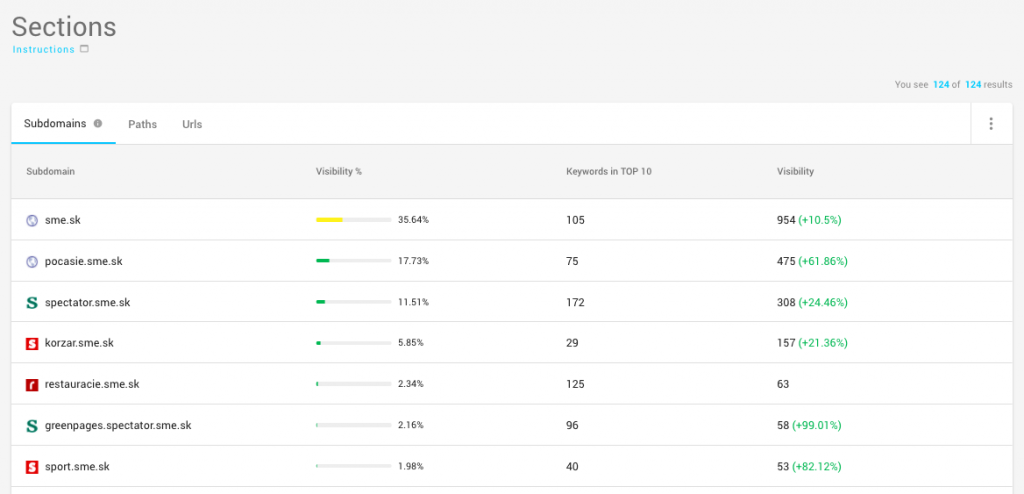Open the Instructions link
1024x494 pixels.
coord(44,50)
